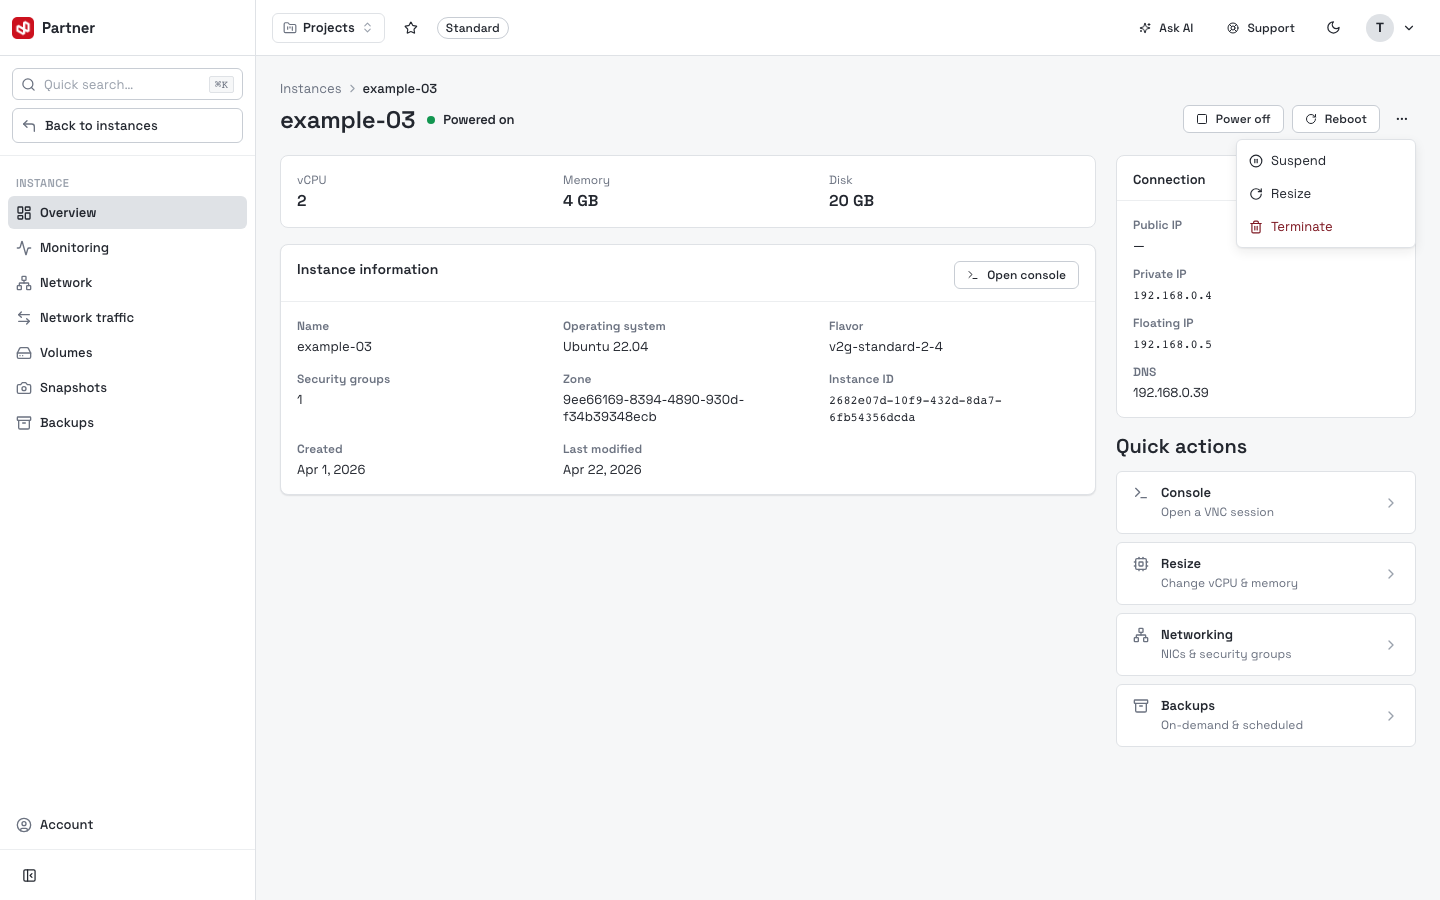Click the Network traffic arrows icon
The image size is (1440, 900).
(x=24, y=318)
